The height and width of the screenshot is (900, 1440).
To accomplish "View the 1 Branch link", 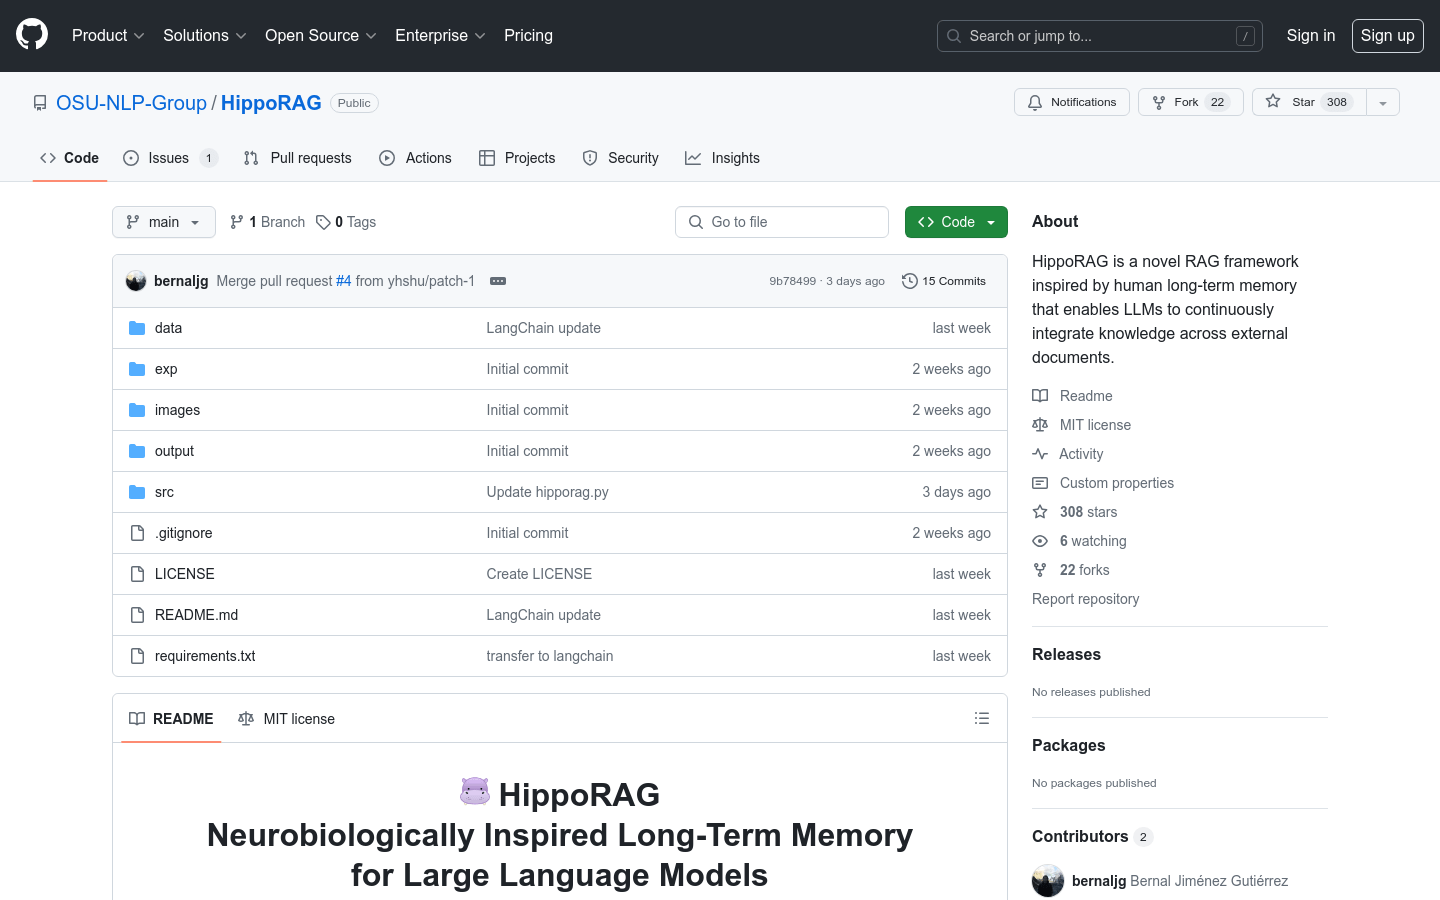I will pos(267,222).
